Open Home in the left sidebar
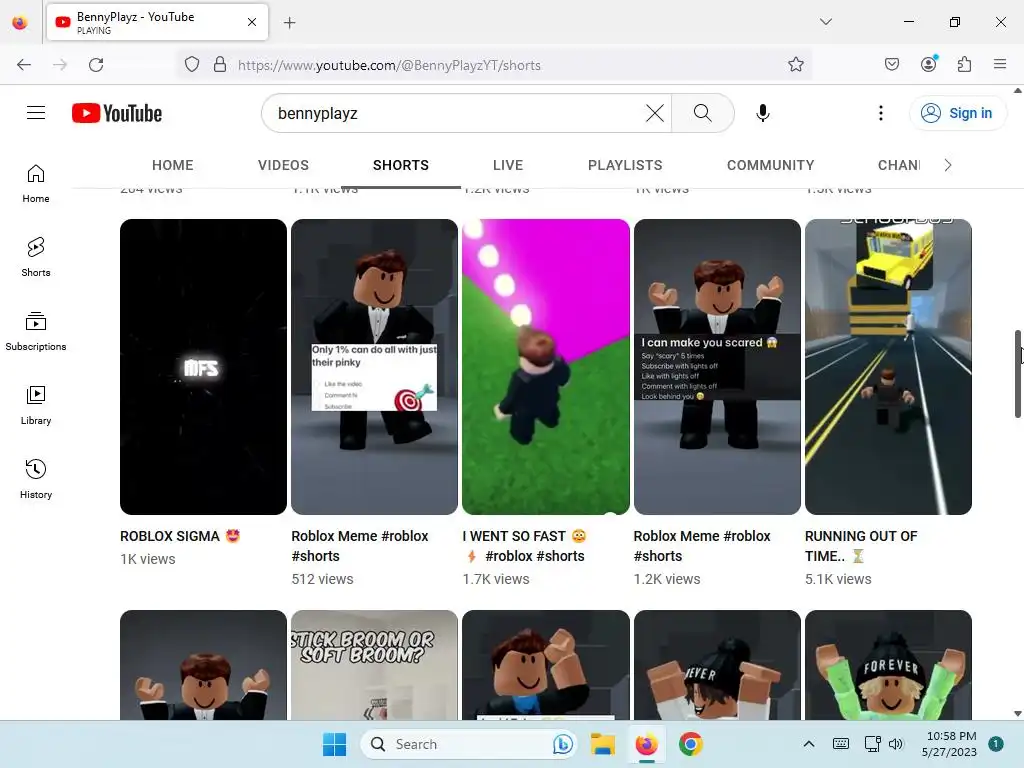This screenshot has width=1024, height=768. point(36,184)
